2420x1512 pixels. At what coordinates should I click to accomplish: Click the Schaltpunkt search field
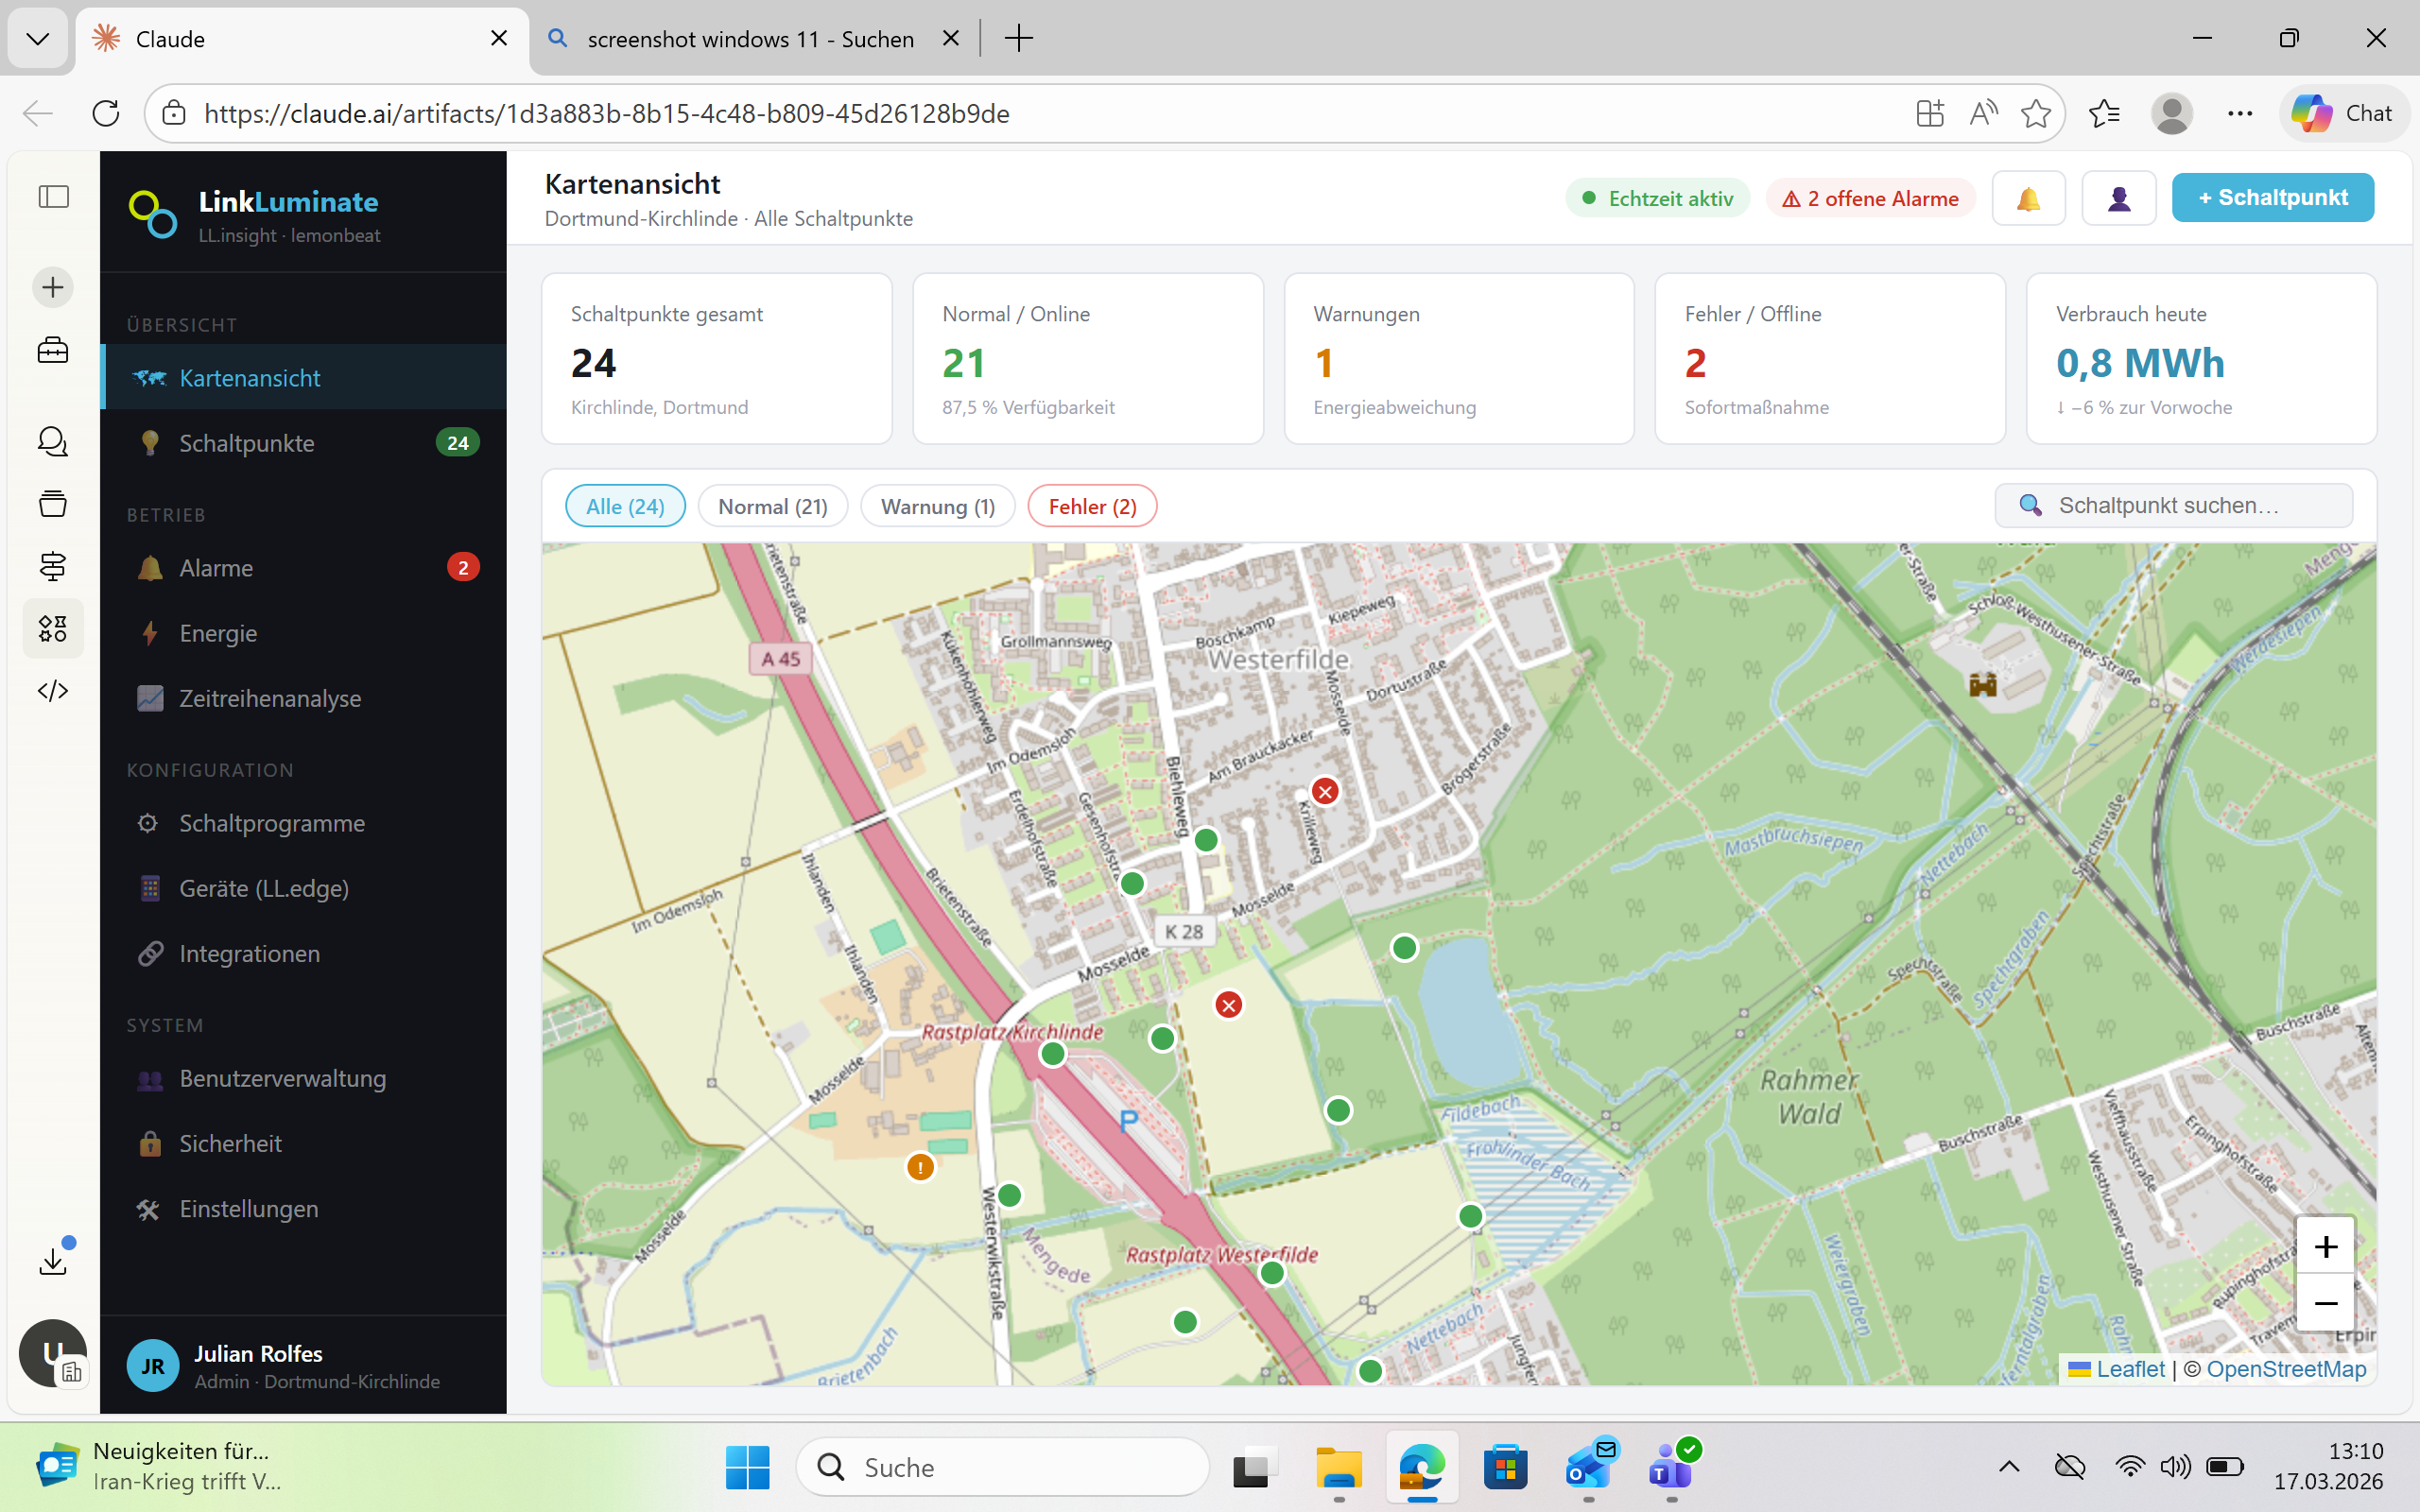[x=2172, y=505]
